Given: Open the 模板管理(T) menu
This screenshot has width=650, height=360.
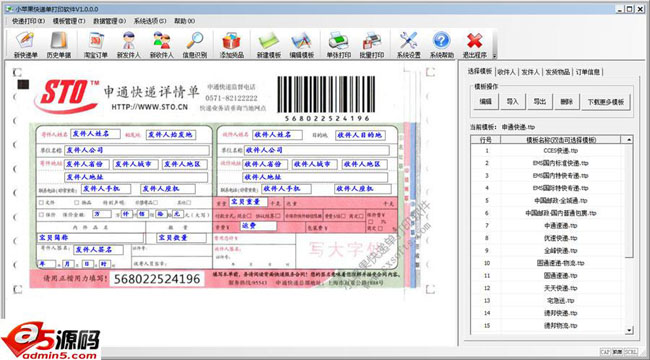Looking at the screenshot, I should pos(69,21).
